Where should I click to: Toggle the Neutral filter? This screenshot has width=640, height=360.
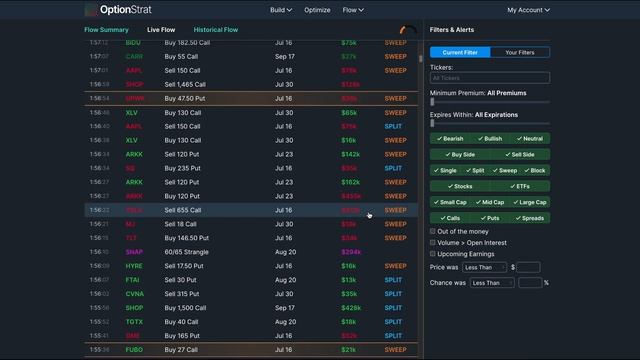pyautogui.click(x=529, y=139)
